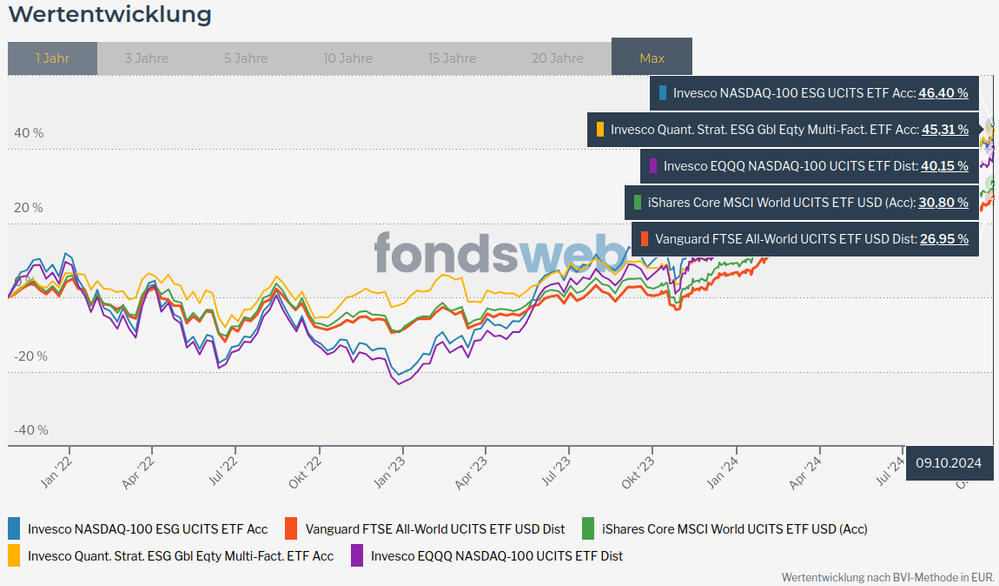999x586 pixels.
Task: Switch to the 3 Jahre tab
Action: (146, 58)
